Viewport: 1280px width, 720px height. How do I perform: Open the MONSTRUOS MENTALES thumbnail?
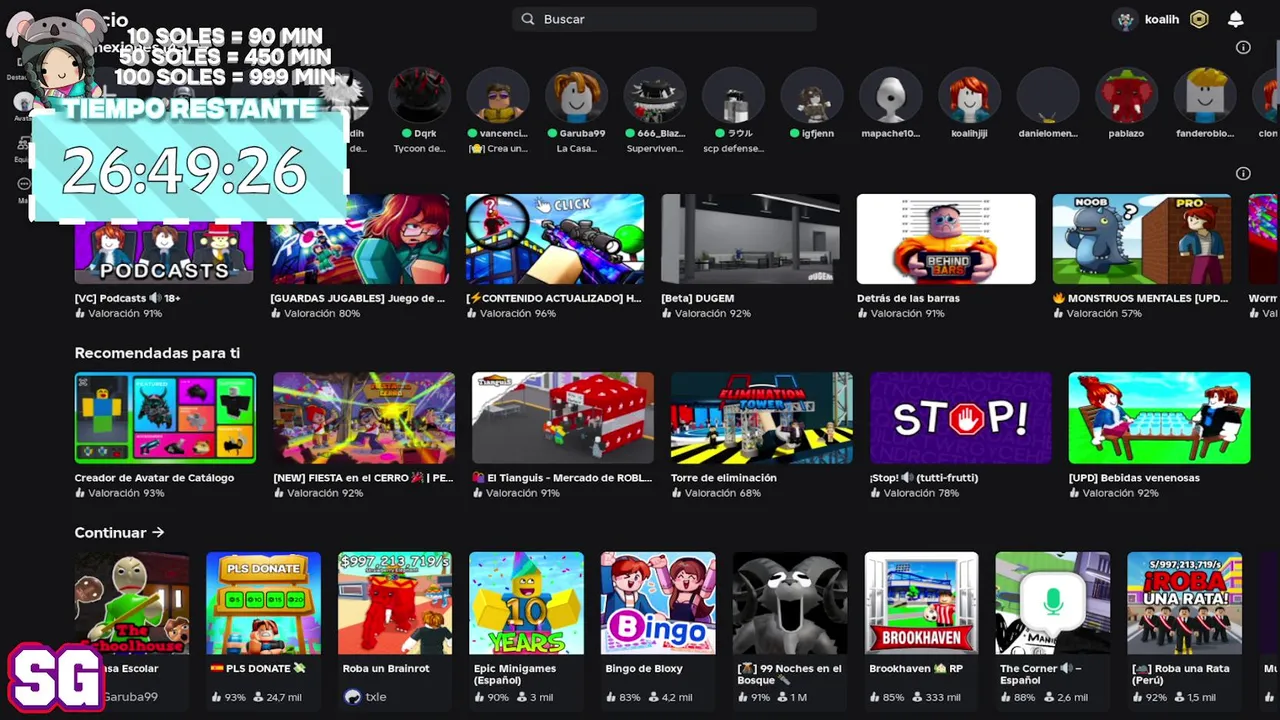[x=1141, y=239]
